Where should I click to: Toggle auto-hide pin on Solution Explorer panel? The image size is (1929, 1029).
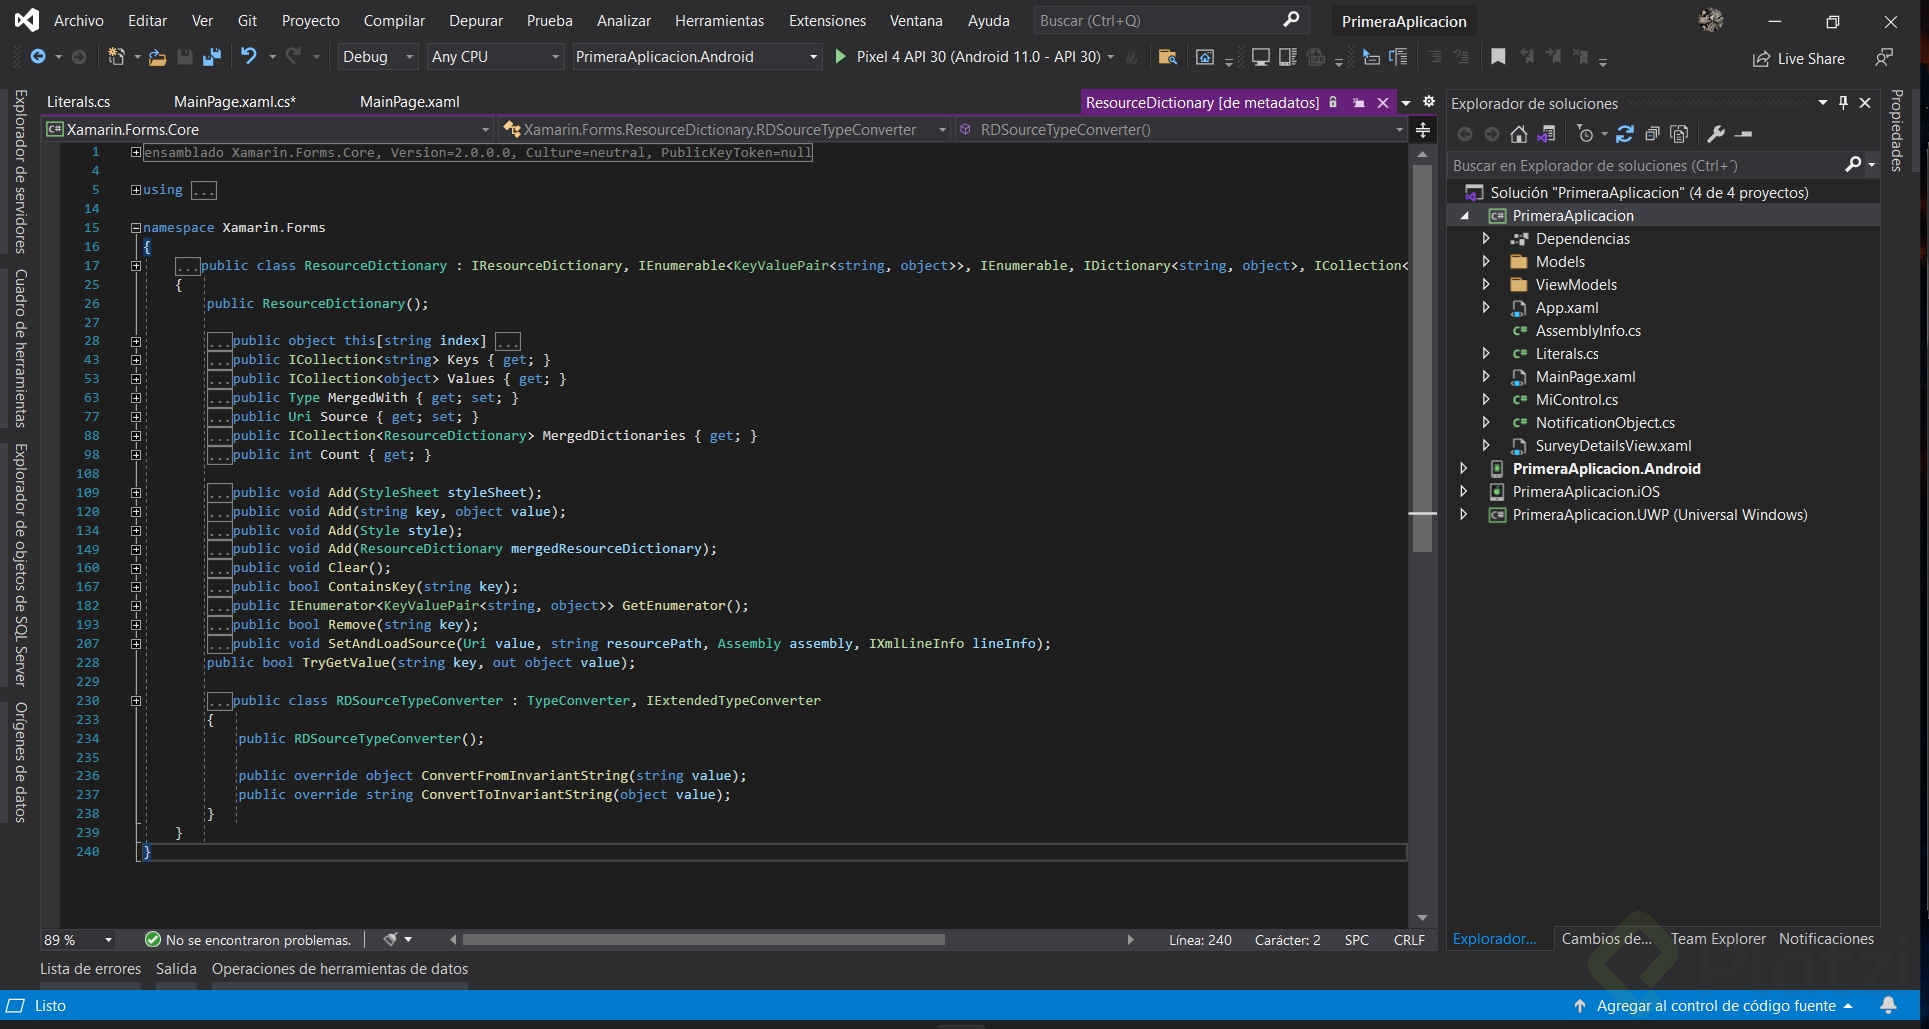[x=1843, y=103]
